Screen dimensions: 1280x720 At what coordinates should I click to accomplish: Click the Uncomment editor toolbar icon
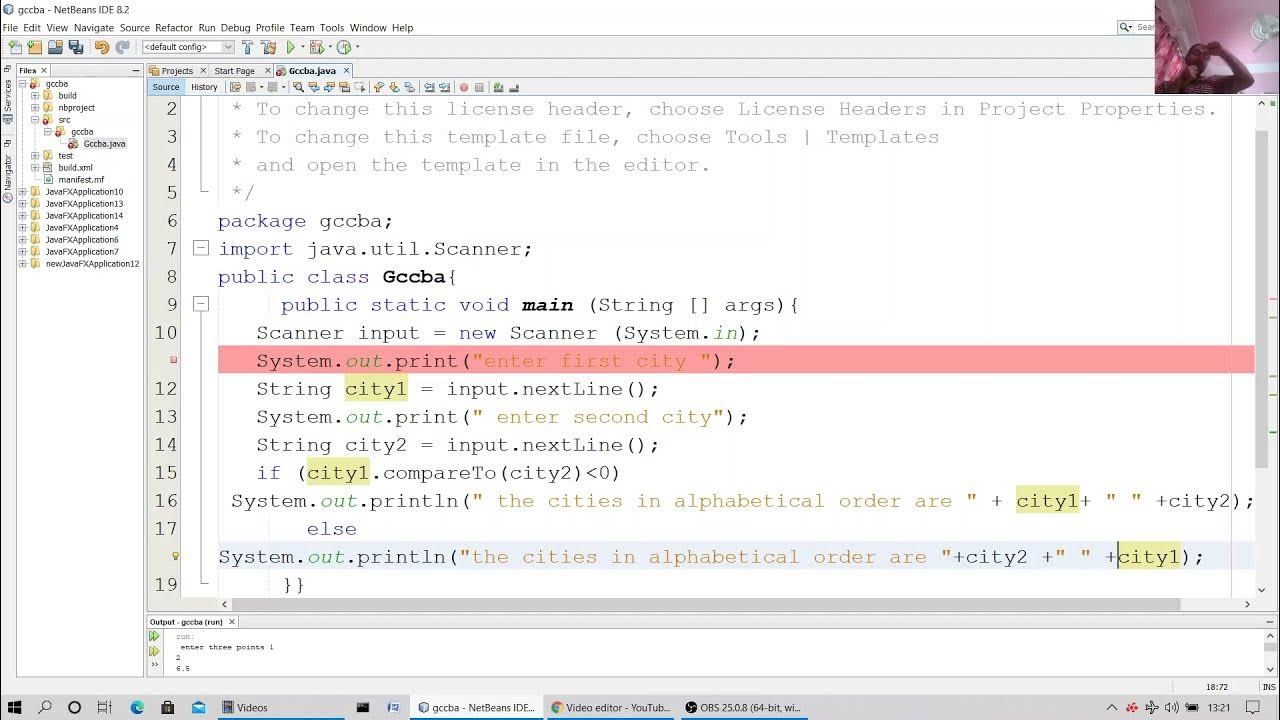[x=514, y=87]
